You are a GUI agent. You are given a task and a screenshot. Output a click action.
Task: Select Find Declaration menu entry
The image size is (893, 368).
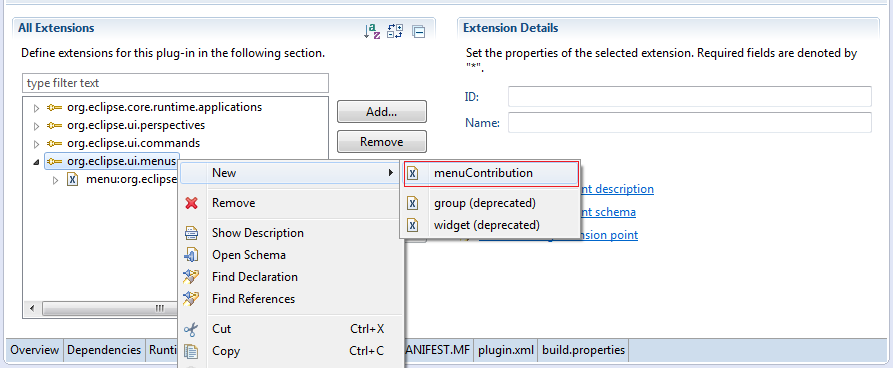point(291,277)
